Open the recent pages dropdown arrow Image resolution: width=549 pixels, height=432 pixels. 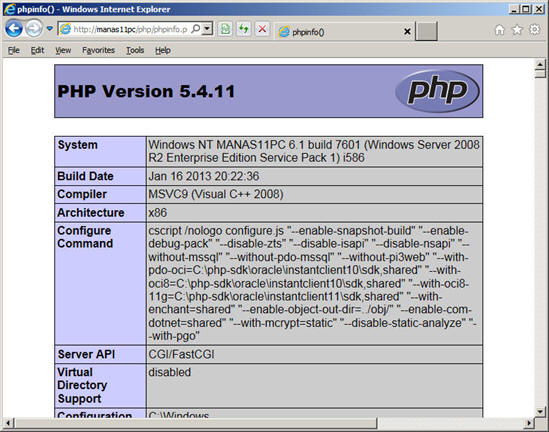(x=50, y=28)
